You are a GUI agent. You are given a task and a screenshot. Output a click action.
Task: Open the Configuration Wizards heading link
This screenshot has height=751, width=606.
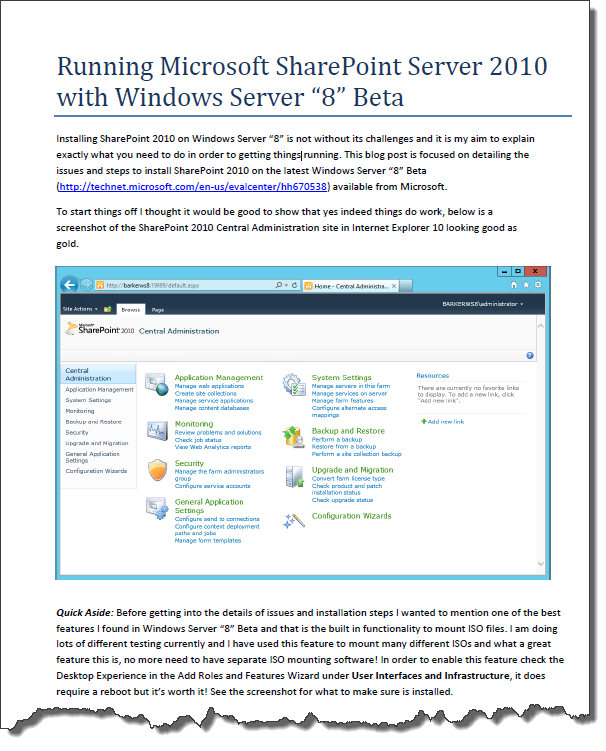[351, 516]
